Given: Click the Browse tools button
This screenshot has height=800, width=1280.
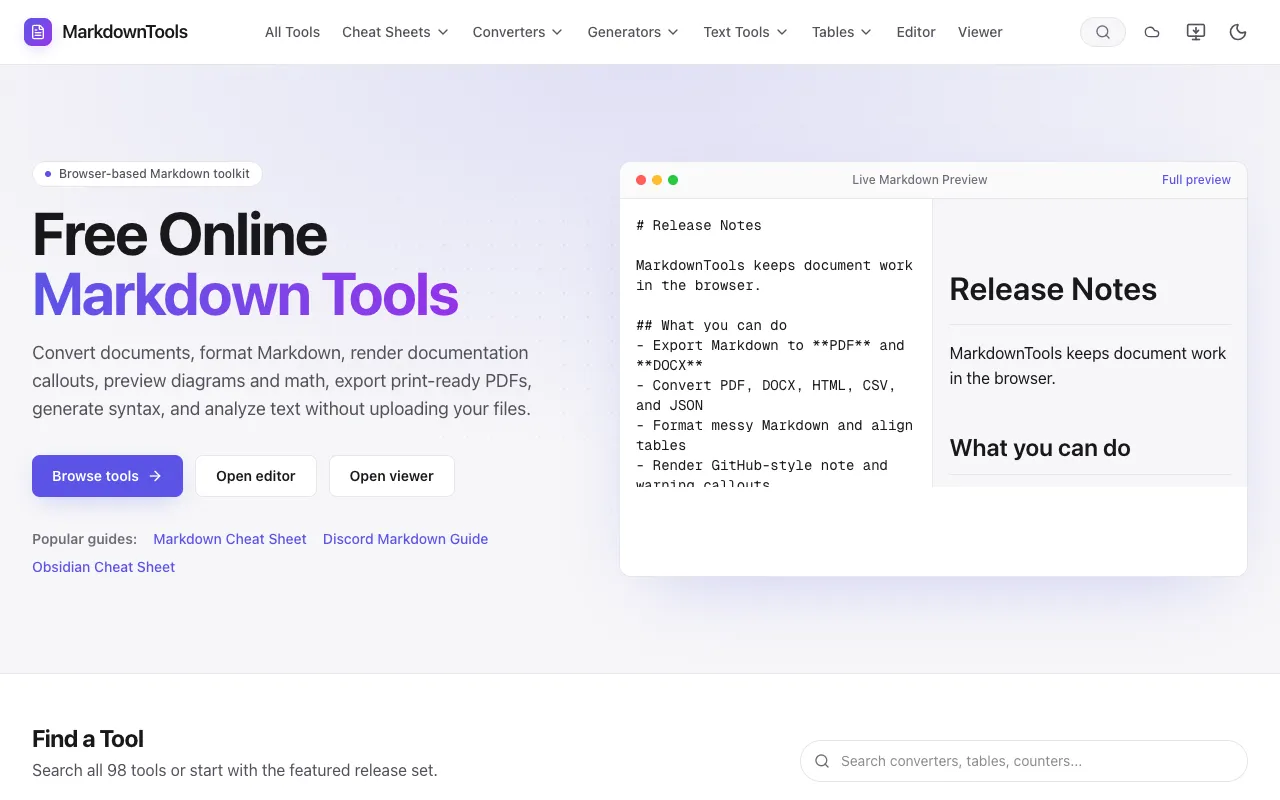Looking at the screenshot, I should [107, 476].
